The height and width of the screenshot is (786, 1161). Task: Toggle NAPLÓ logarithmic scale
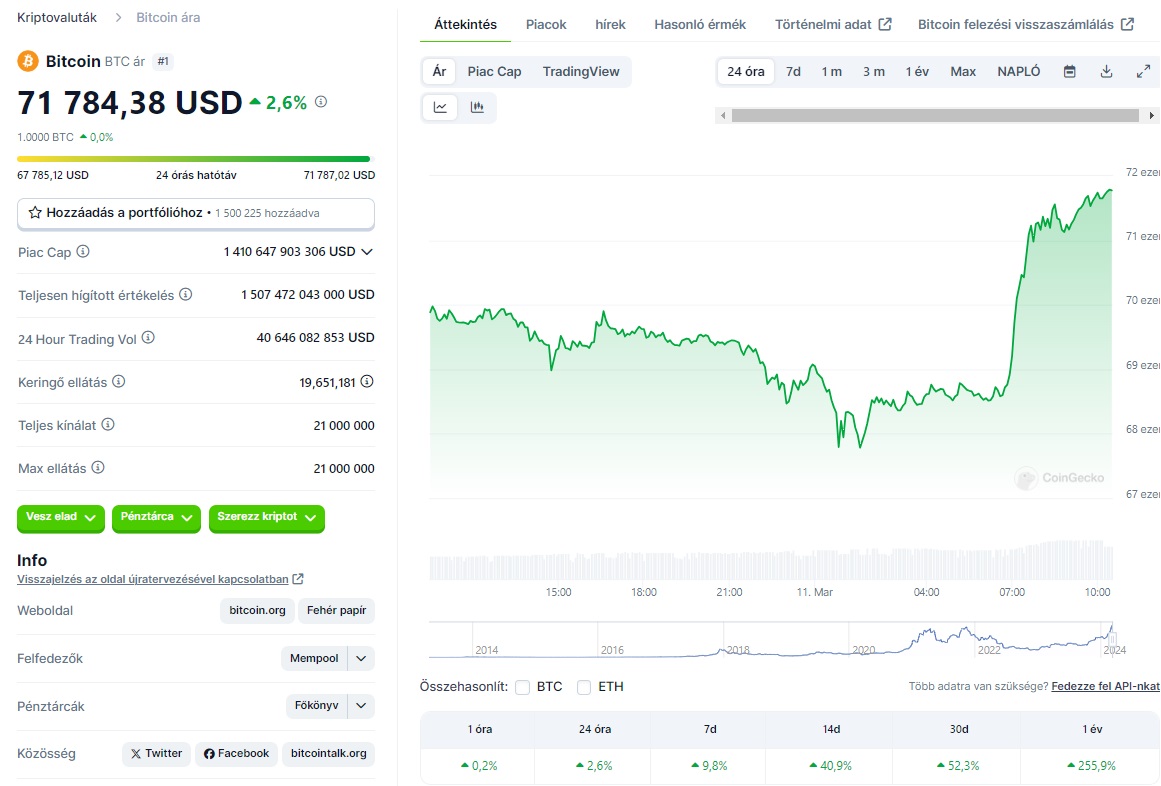point(1019,72)
